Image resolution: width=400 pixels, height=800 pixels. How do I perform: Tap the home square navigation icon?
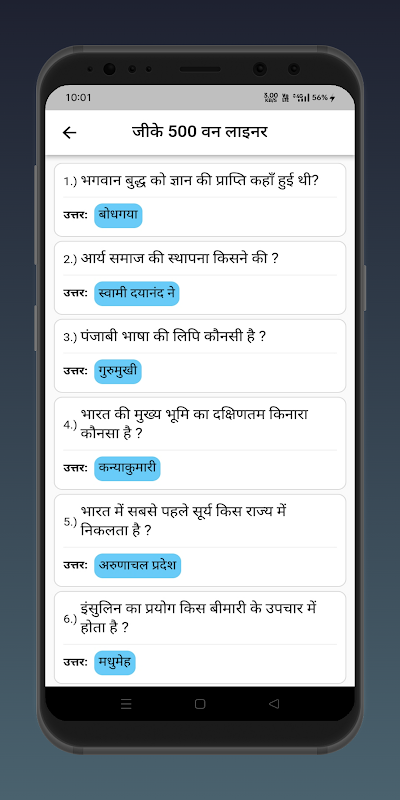coord(200,704)
